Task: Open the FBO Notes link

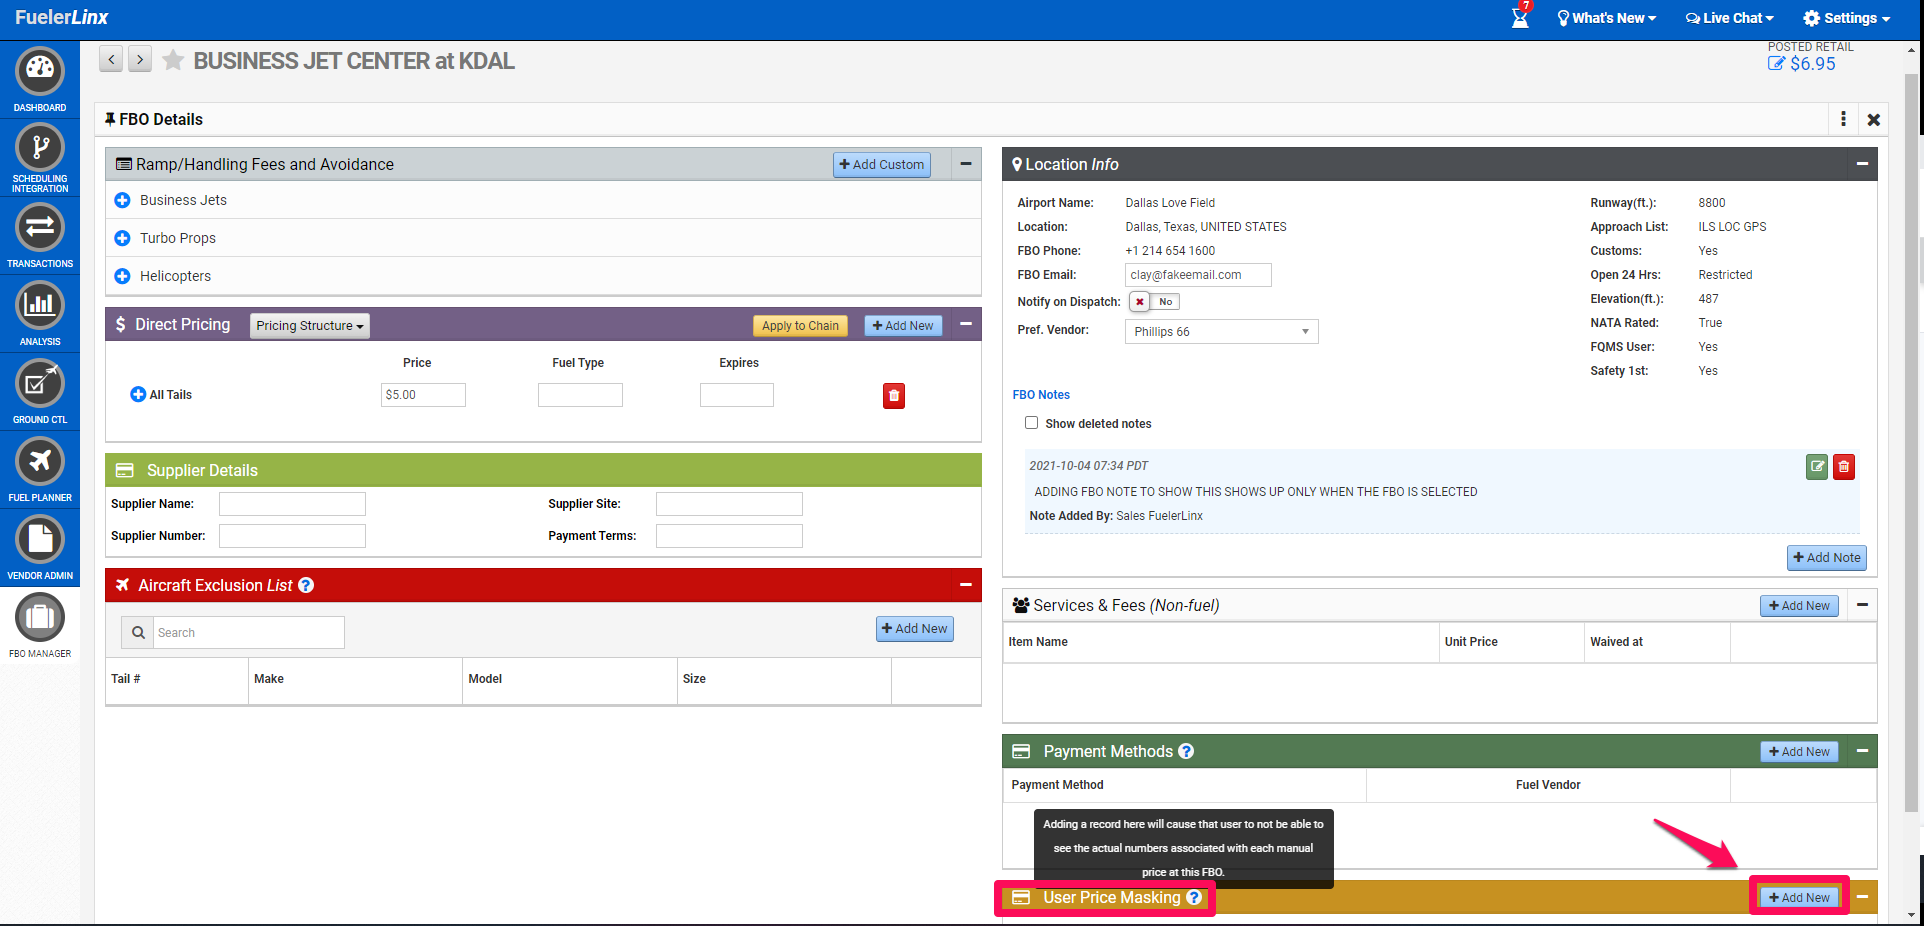Action: click(x=1041, y=395)
